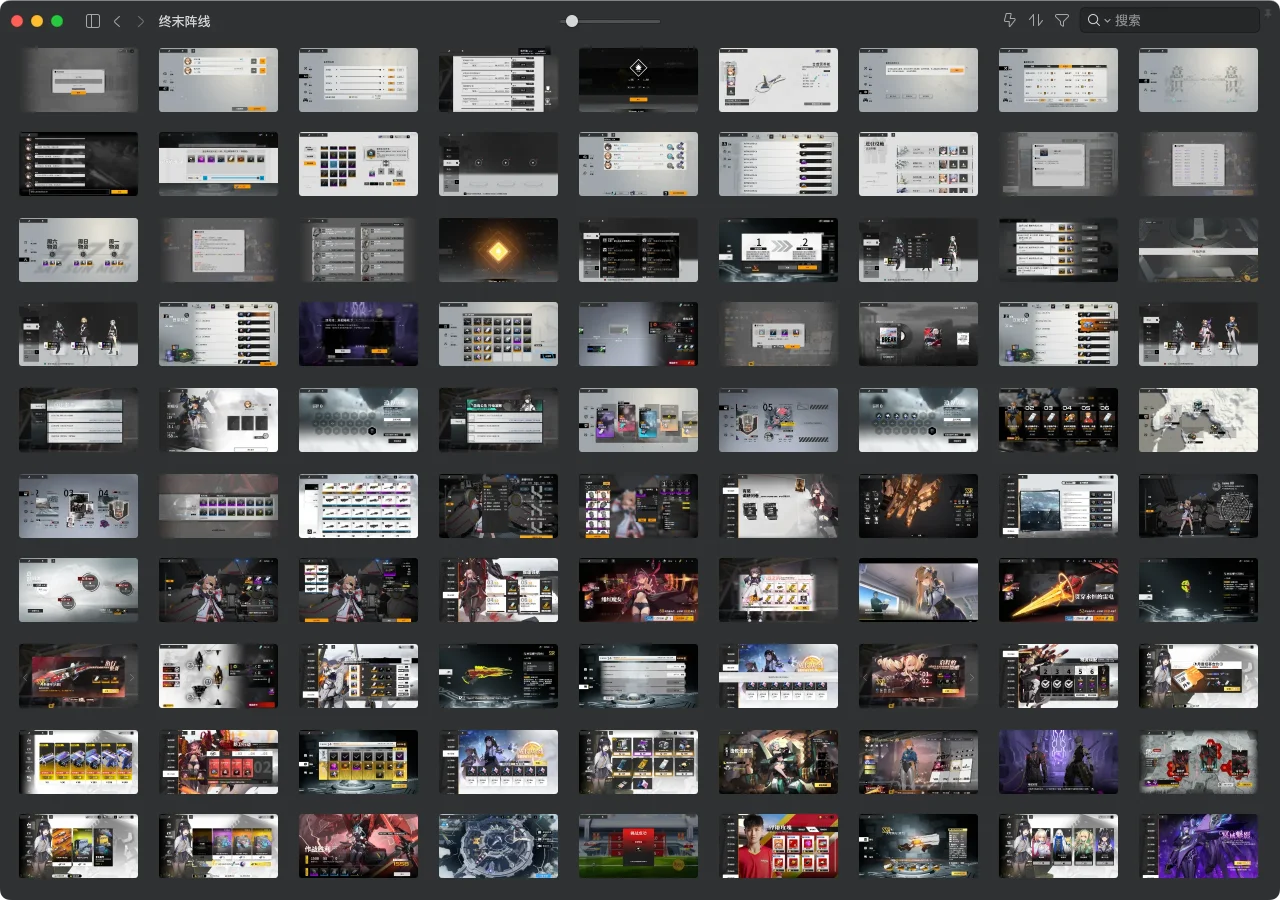Open the glowing orange diamond thumbnail
Image resolution: width=1280 pixels, height=900 pixels.
498,250
